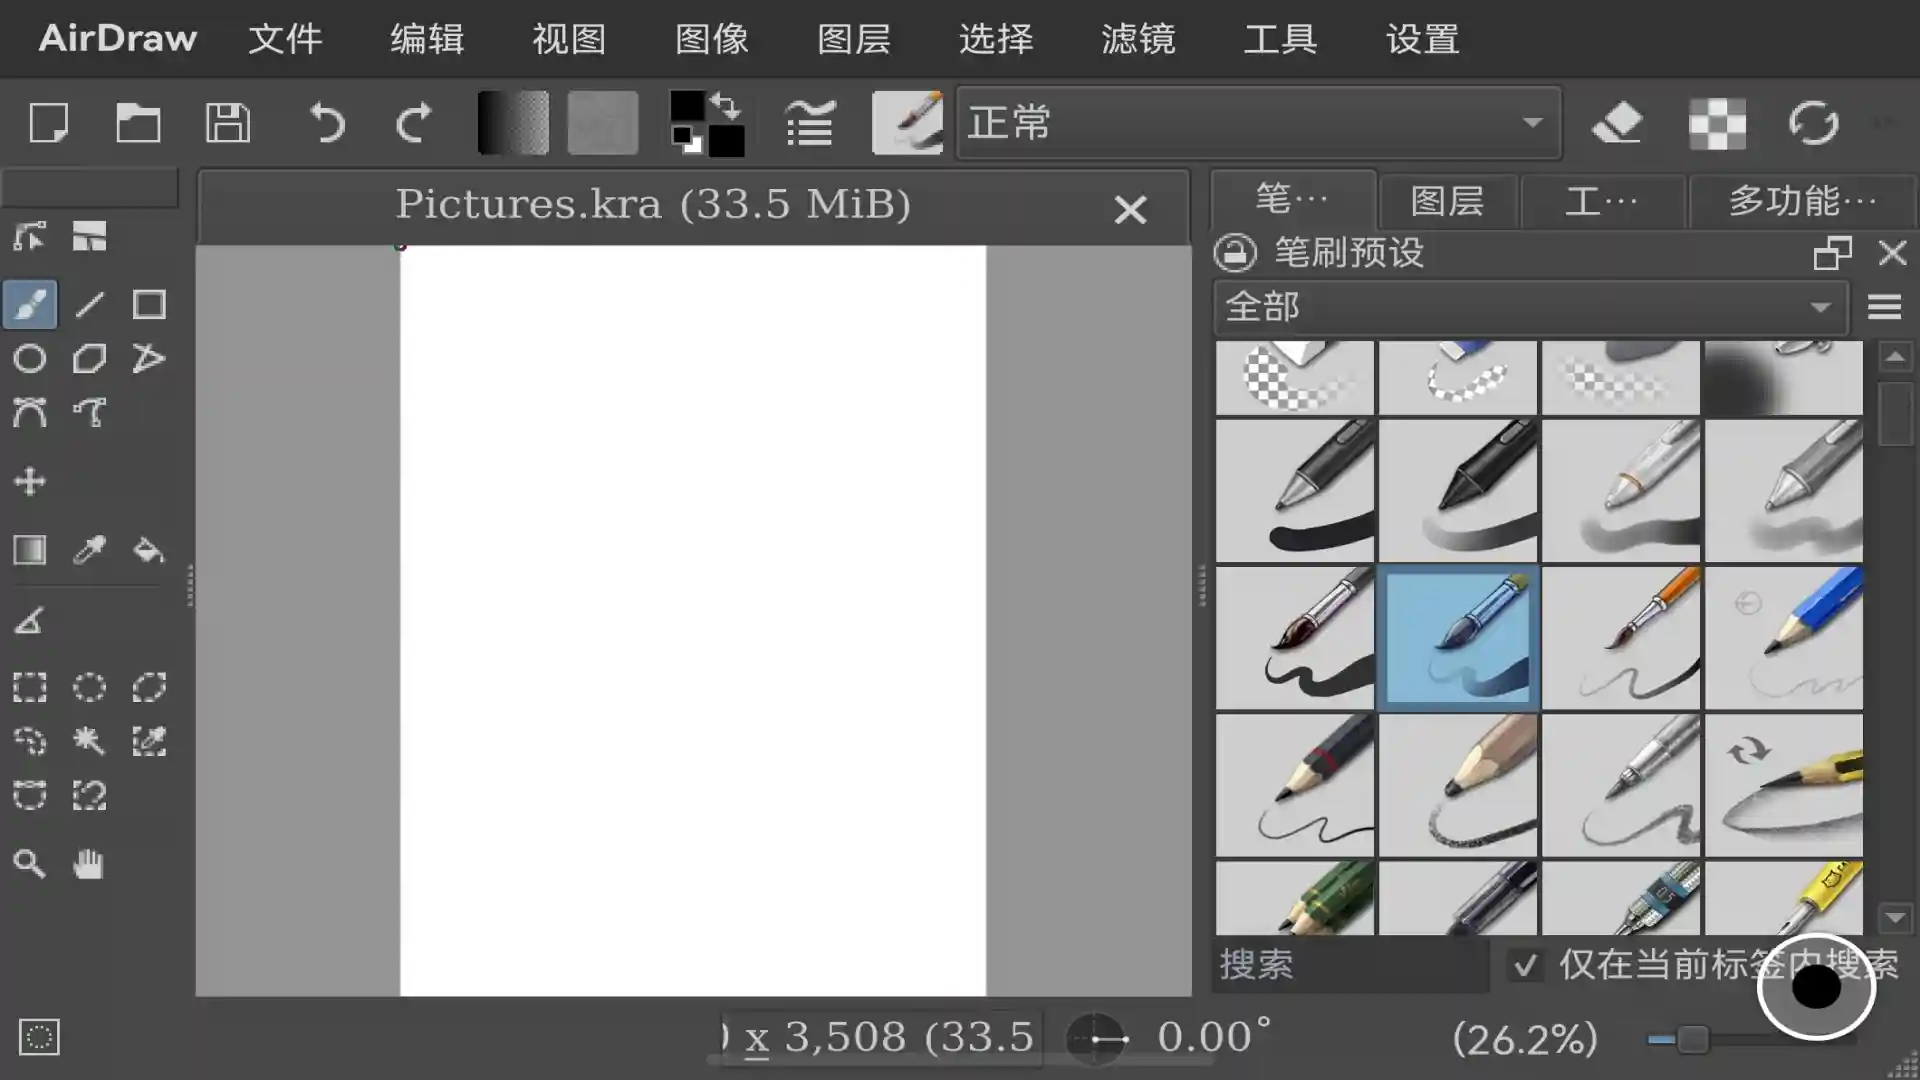Viewport: 1920px width, 1080px height.
Task: Click the zoom slider handle
Action: pos(1692,1039)
